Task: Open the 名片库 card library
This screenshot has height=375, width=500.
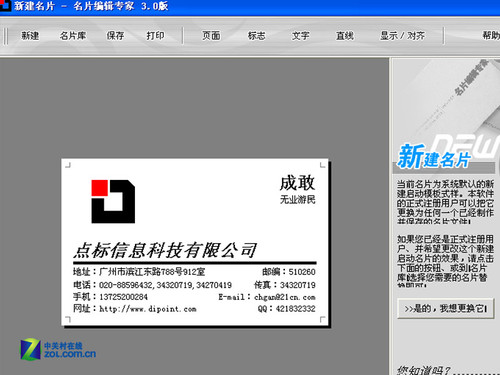Action: coord(73,35)
